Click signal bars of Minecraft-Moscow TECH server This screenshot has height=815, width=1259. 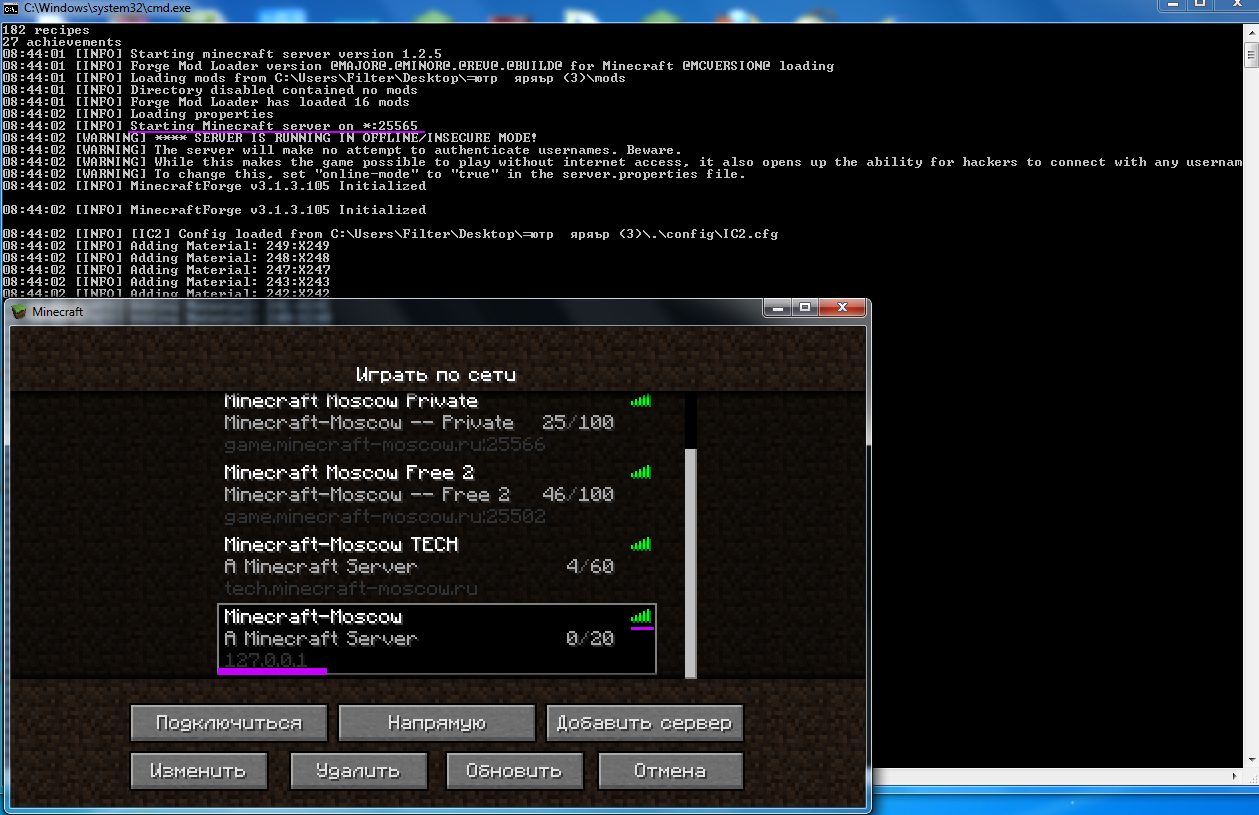click(x=640, y=545)
